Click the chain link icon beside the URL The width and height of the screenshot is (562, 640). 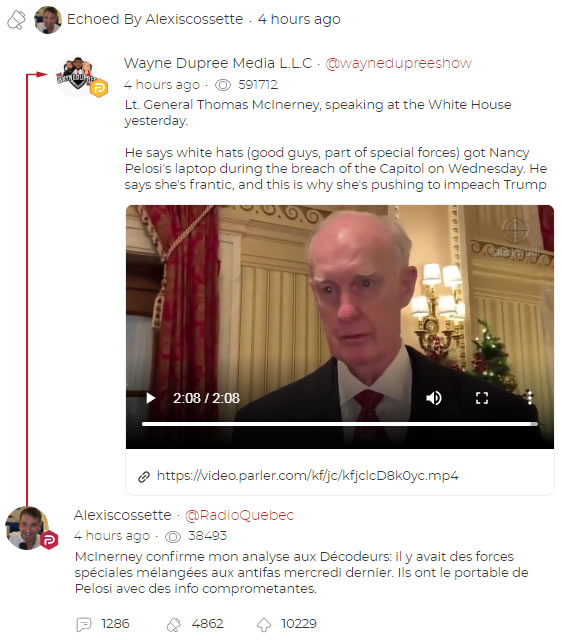(144, 477)
